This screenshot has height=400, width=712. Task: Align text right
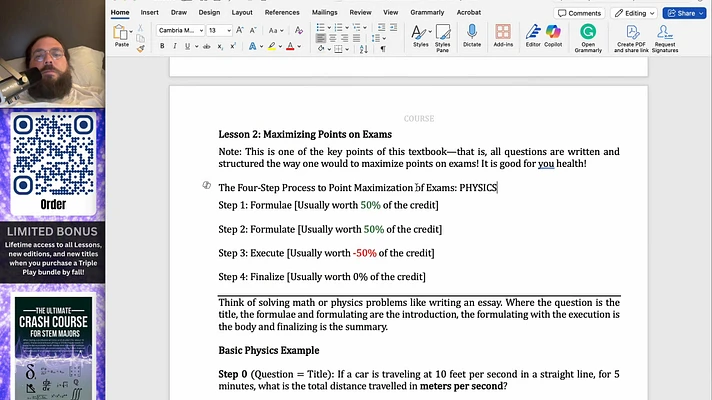(344, 38)
